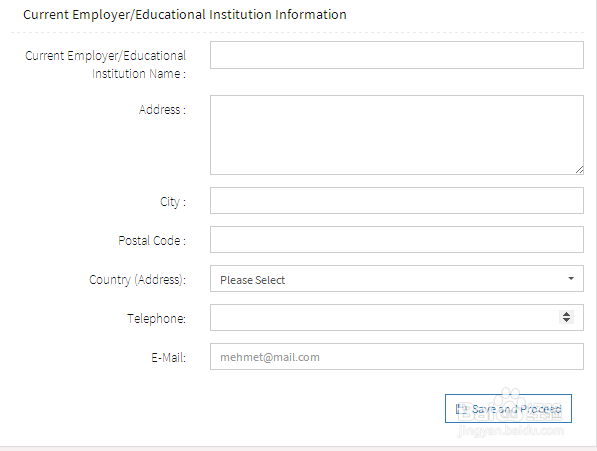Click the 'City :' label text
Screen dimensions: 597x451
coord(173,202)
